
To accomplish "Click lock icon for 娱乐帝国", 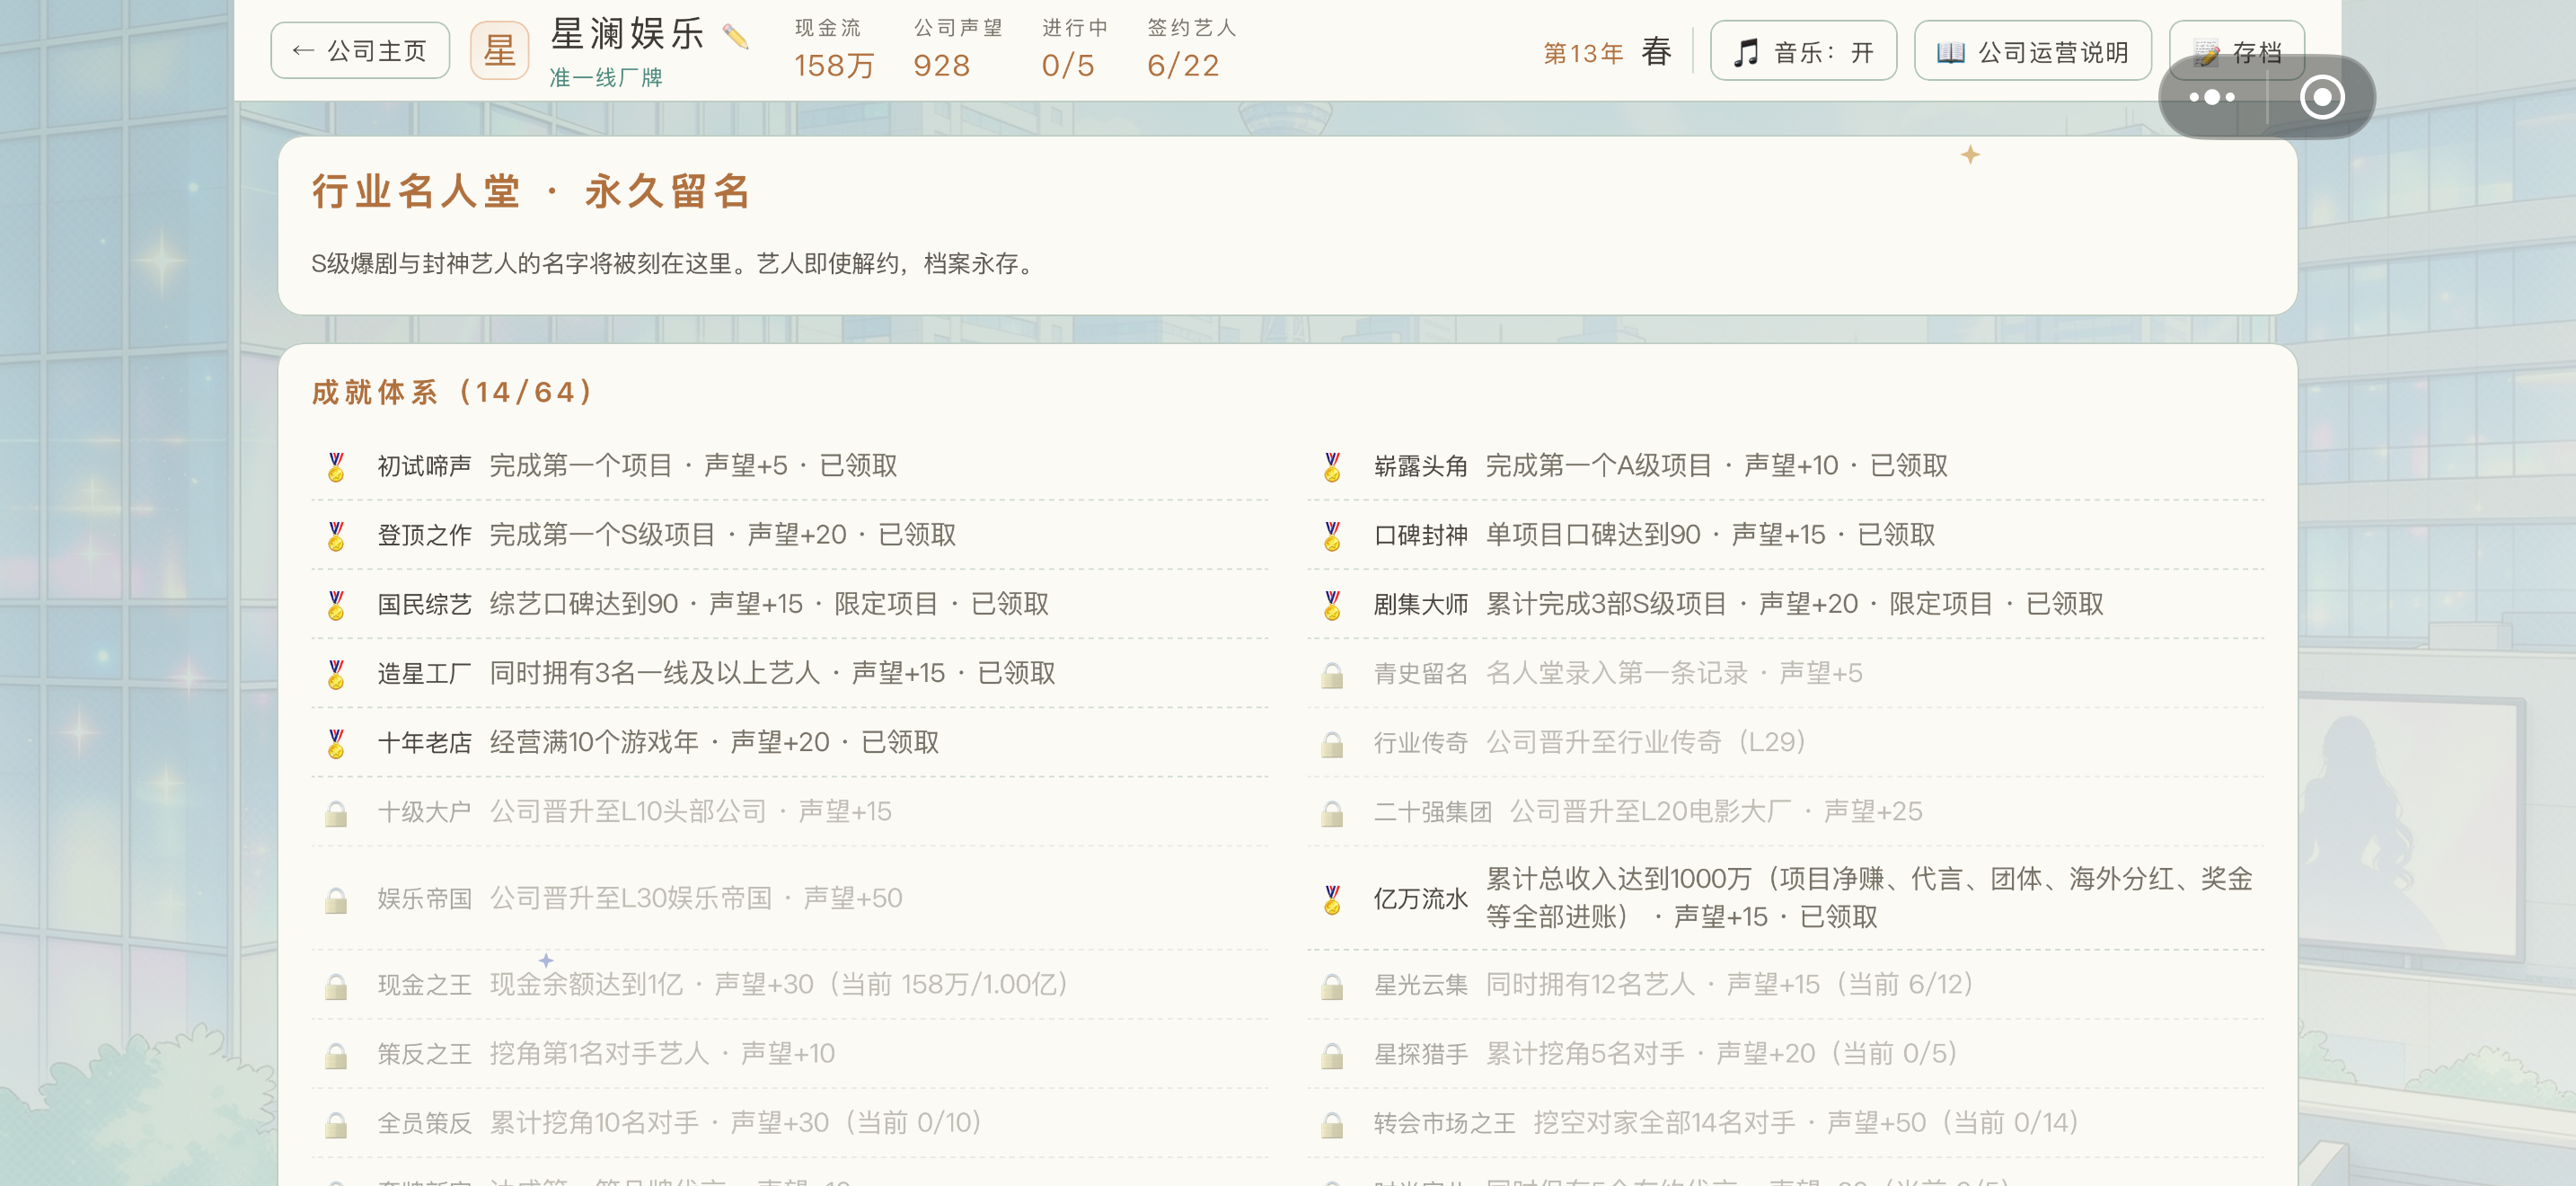I will point(336,900).
